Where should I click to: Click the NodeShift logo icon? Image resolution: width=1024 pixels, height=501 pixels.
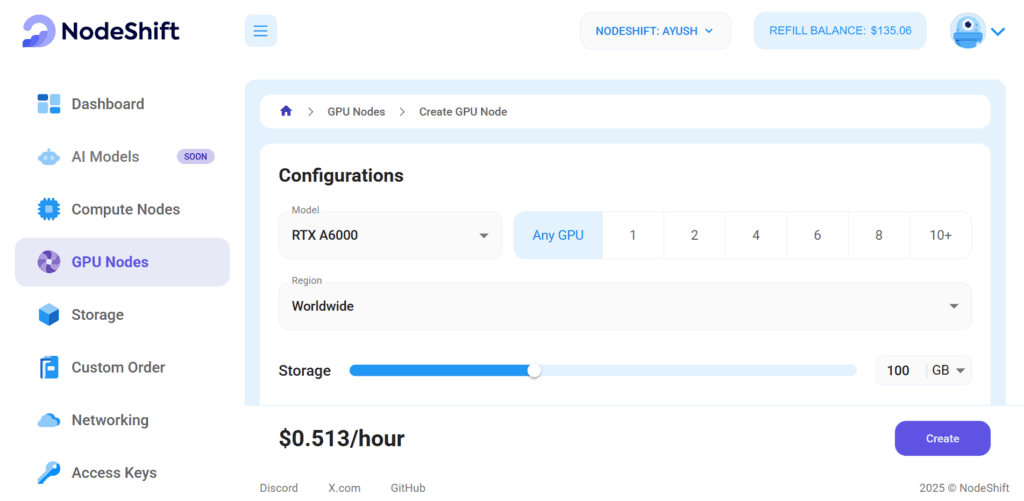coord(39,31)
